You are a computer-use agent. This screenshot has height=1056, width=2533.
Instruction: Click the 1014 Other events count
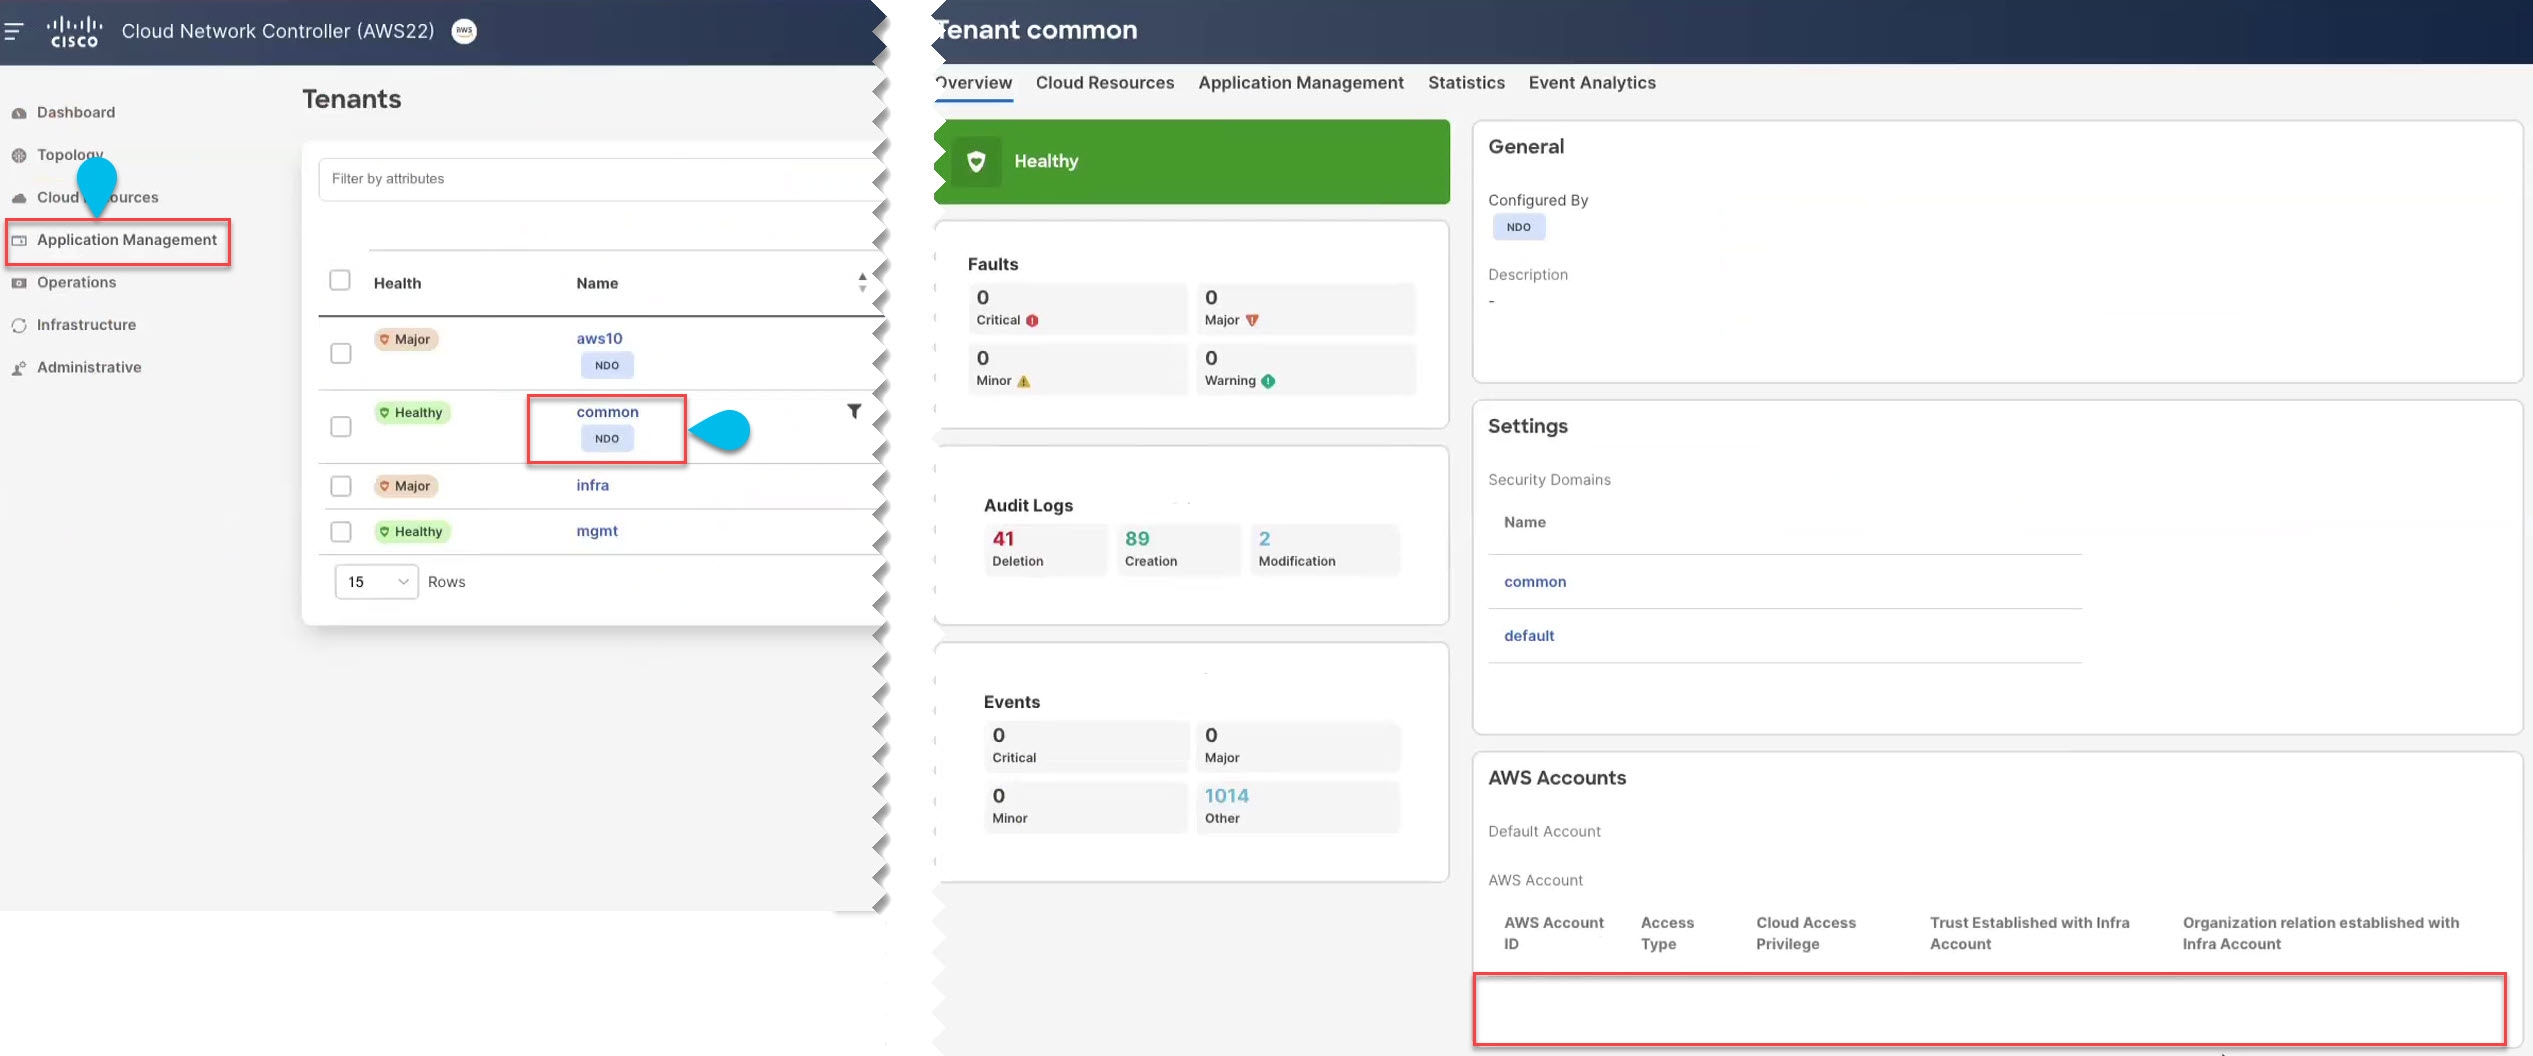[x=1227, y=796]
